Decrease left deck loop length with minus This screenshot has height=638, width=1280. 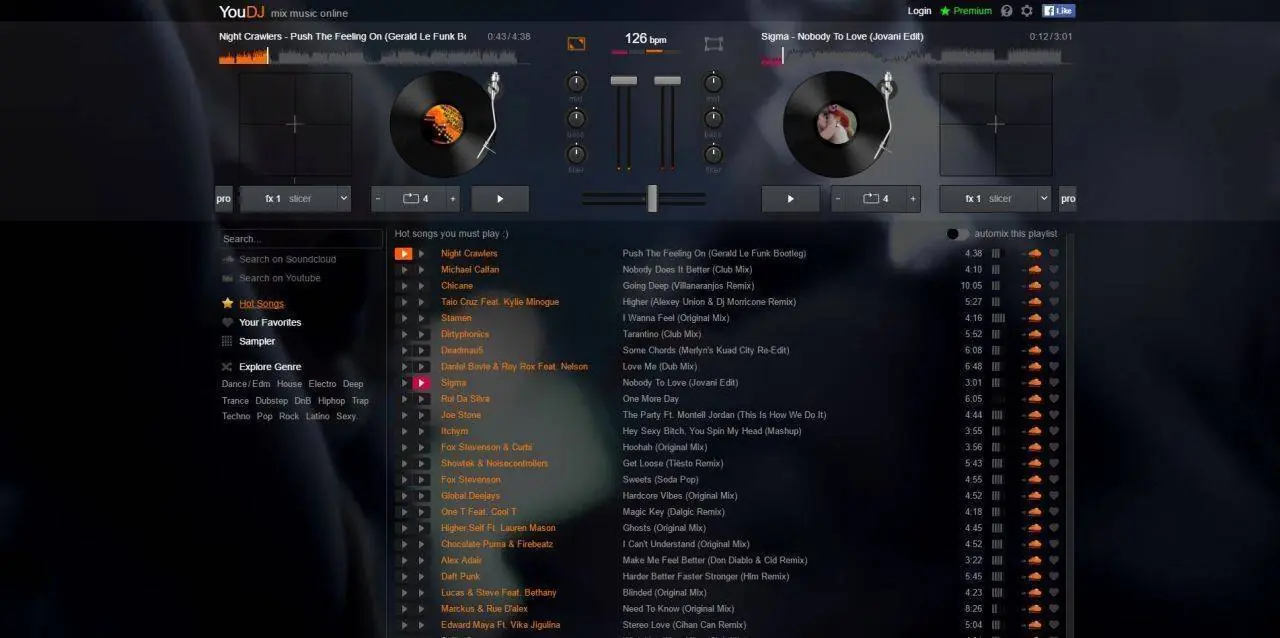(378, 199)
